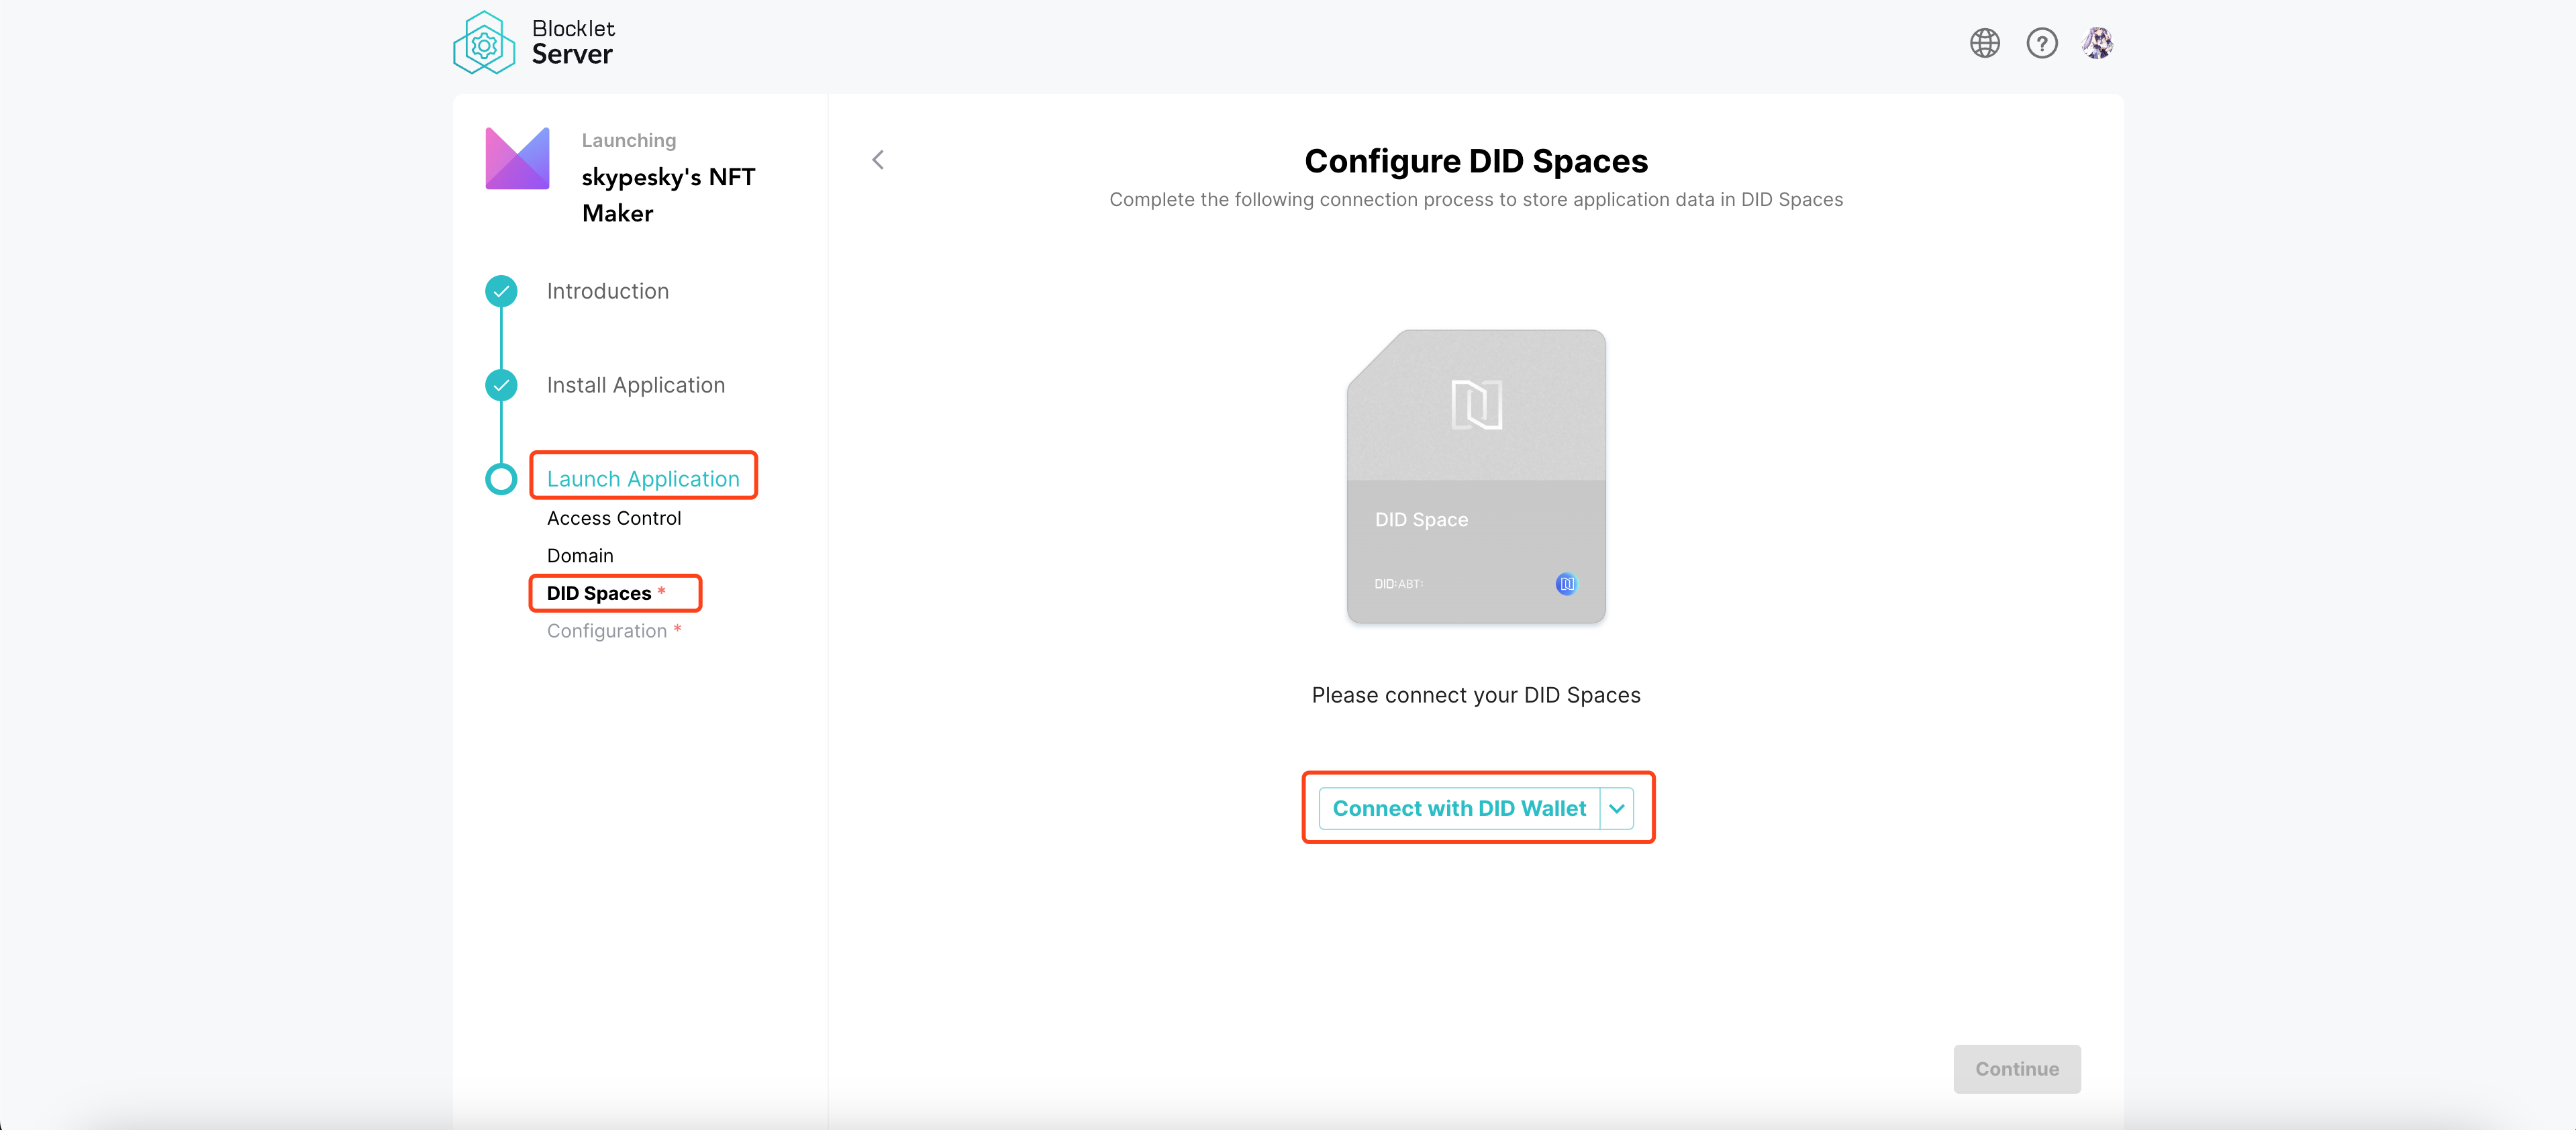Click the back chevron arrow
This screenshot has width=2576, height=1130.
point(878,160)
